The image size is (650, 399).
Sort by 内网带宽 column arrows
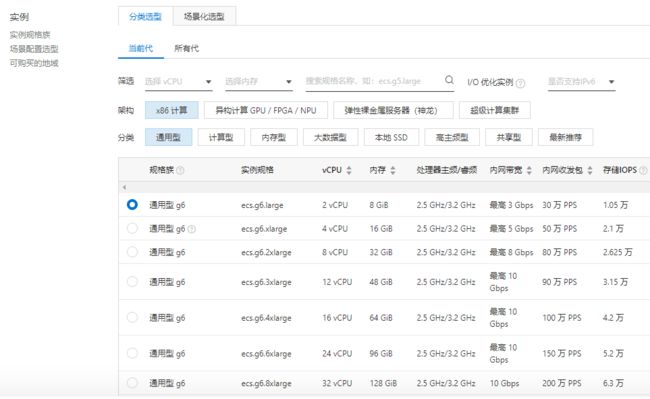529,170
